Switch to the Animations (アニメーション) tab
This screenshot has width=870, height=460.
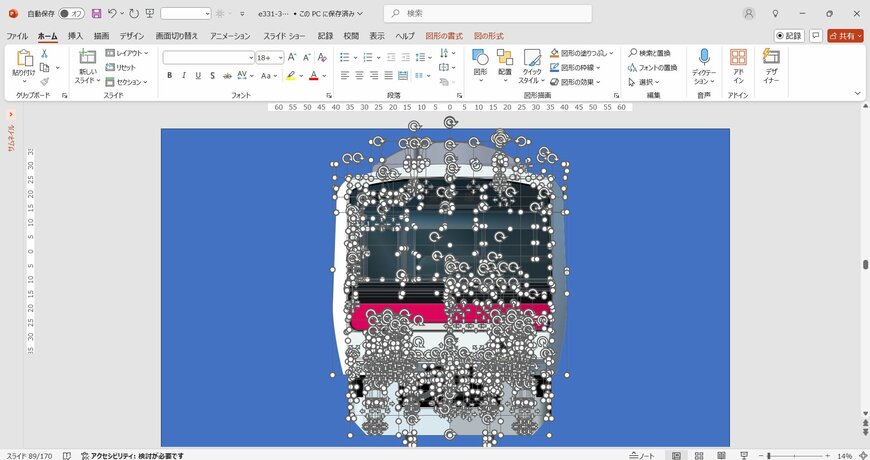tap(232, 36)
